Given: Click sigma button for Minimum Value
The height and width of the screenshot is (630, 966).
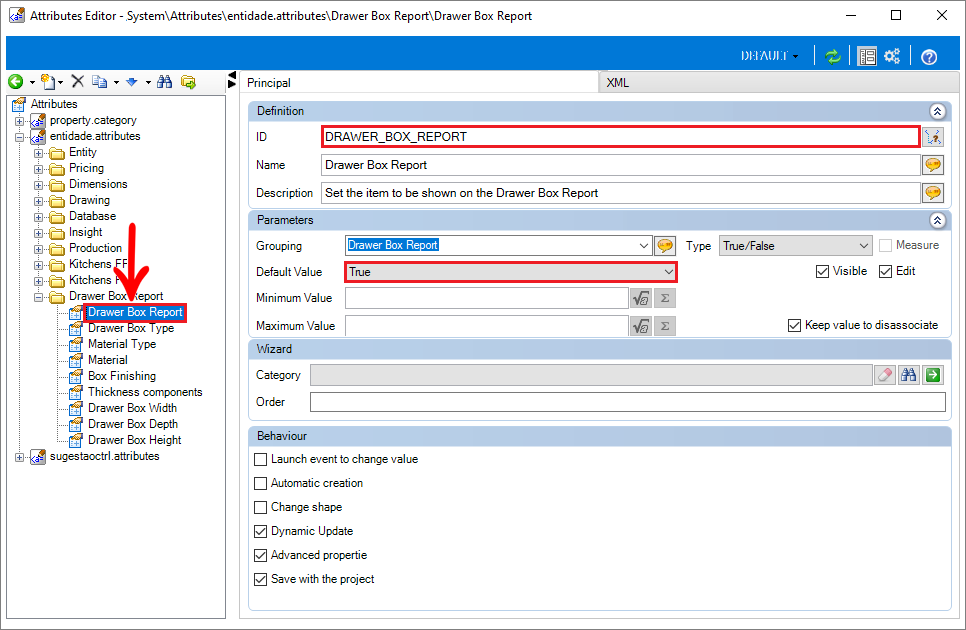Looking at the screenshot, I should click(665, 299).
